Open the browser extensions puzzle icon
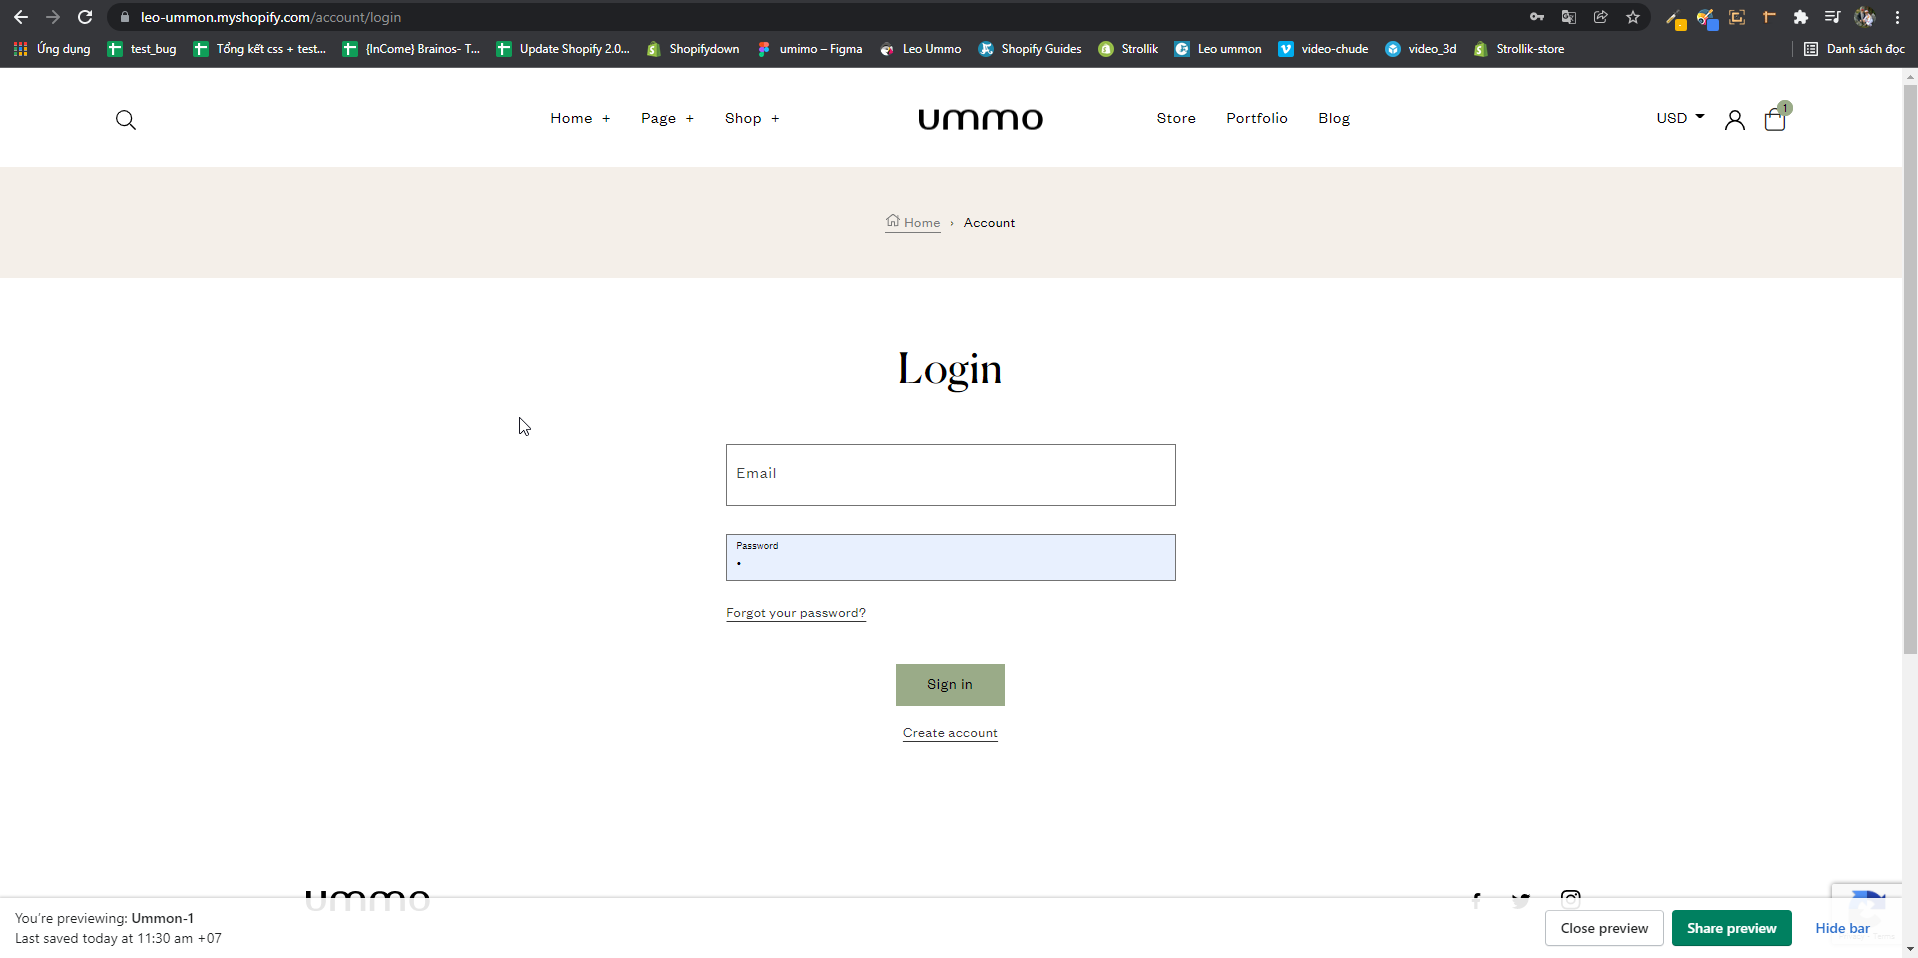 click(x=1801, y=17)
